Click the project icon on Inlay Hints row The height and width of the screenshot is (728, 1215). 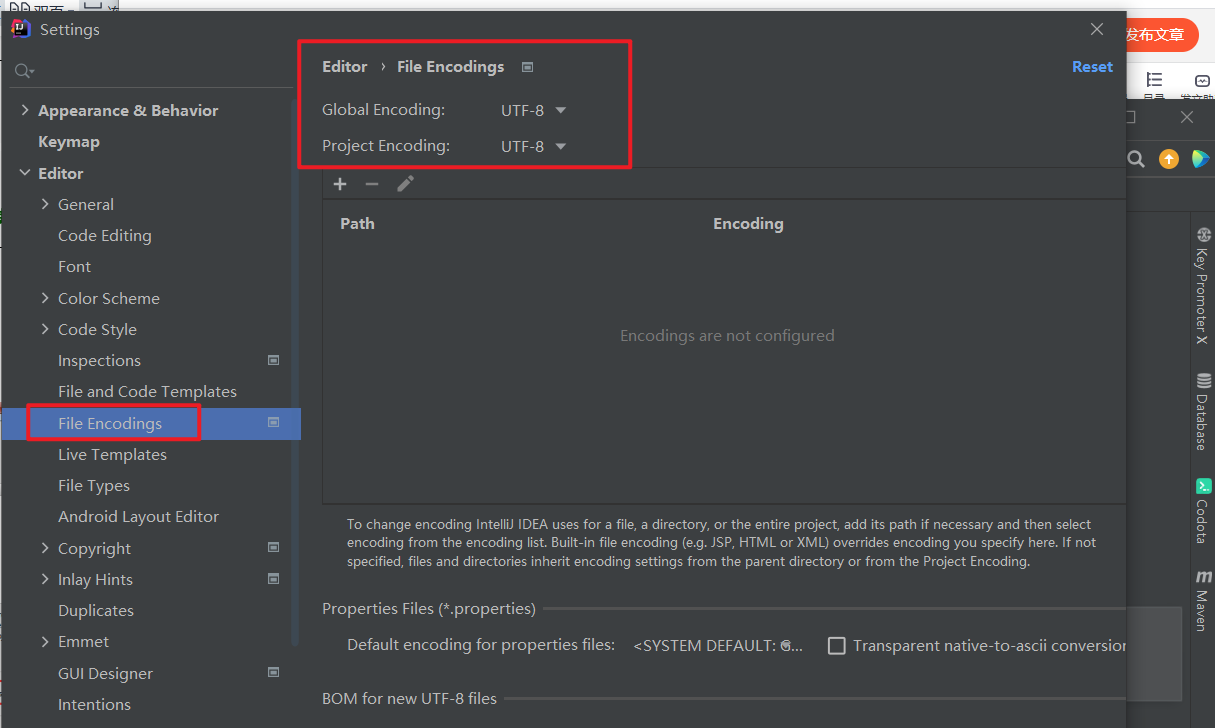[x=274, y=579]
